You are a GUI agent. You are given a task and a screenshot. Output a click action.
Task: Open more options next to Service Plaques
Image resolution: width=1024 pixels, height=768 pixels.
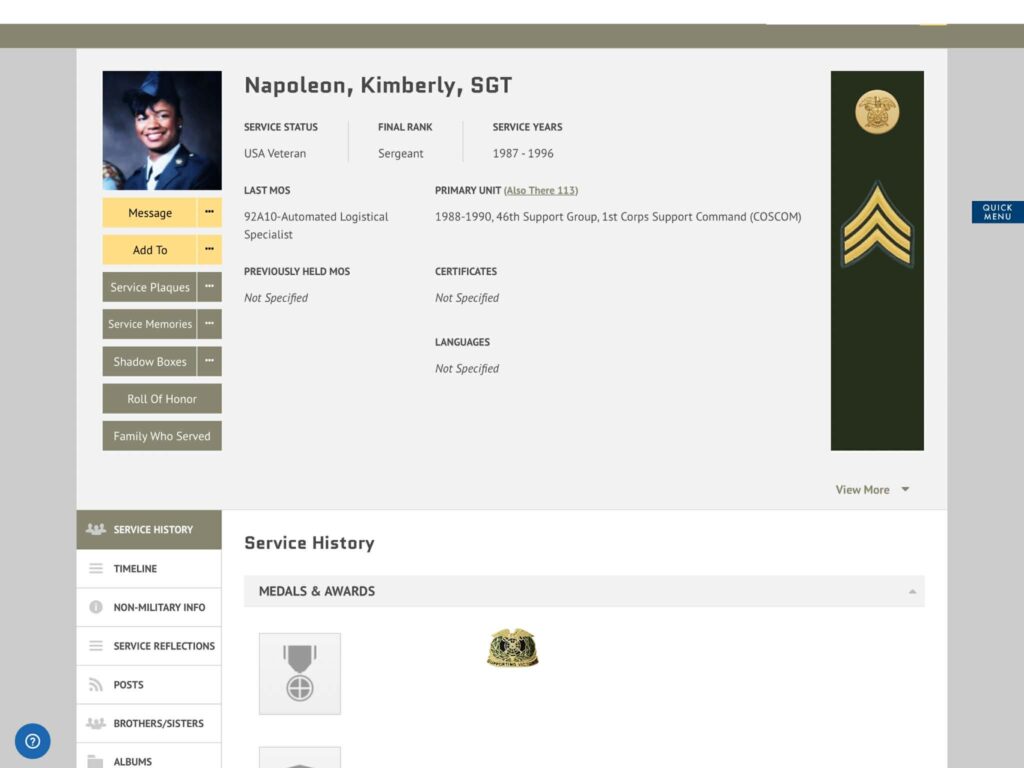209,287
